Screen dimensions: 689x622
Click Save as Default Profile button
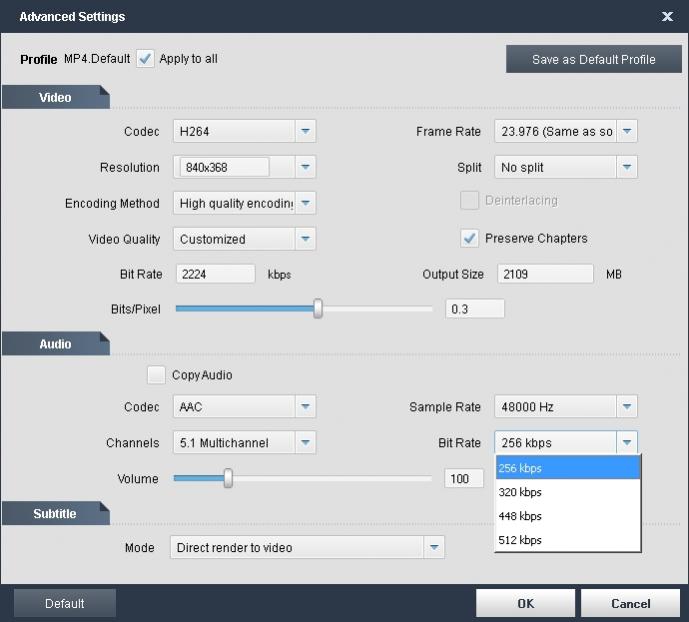pyautogui.click(x=593, y=59)
